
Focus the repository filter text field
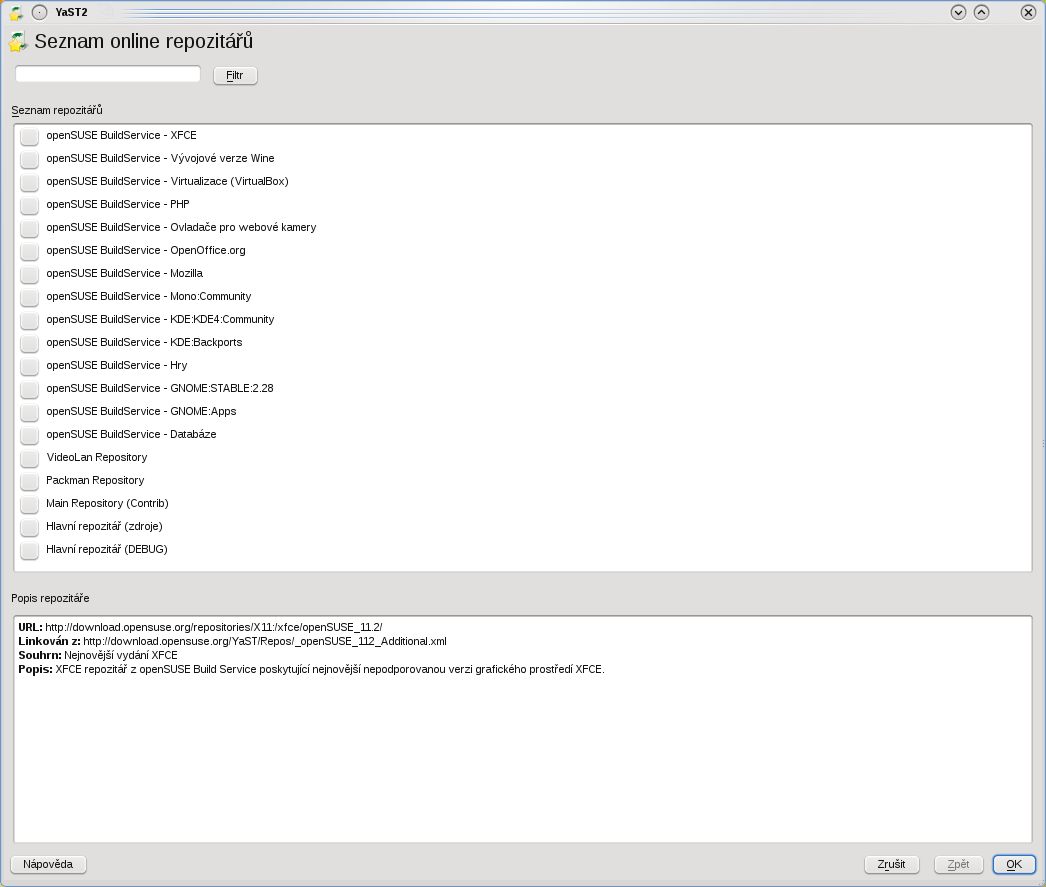pos(108,74)
